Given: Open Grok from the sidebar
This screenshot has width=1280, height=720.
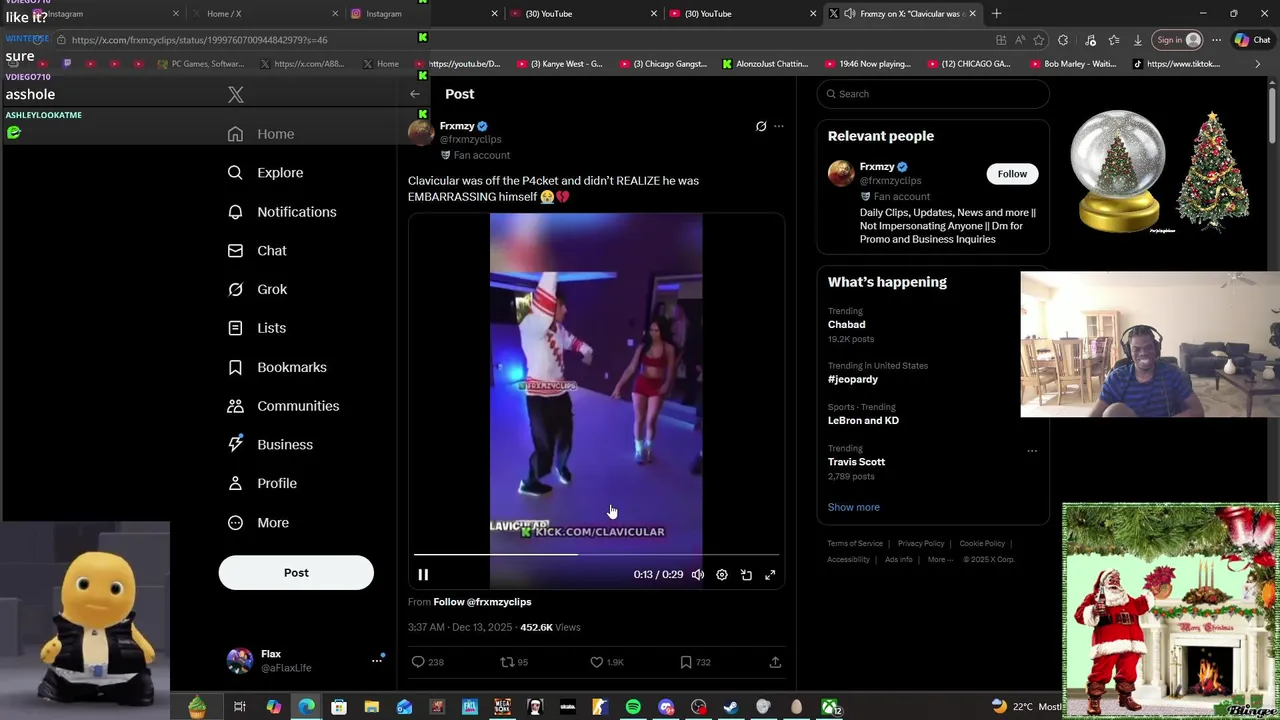Looking at the screenshot, I should click(x=258, y=289).
